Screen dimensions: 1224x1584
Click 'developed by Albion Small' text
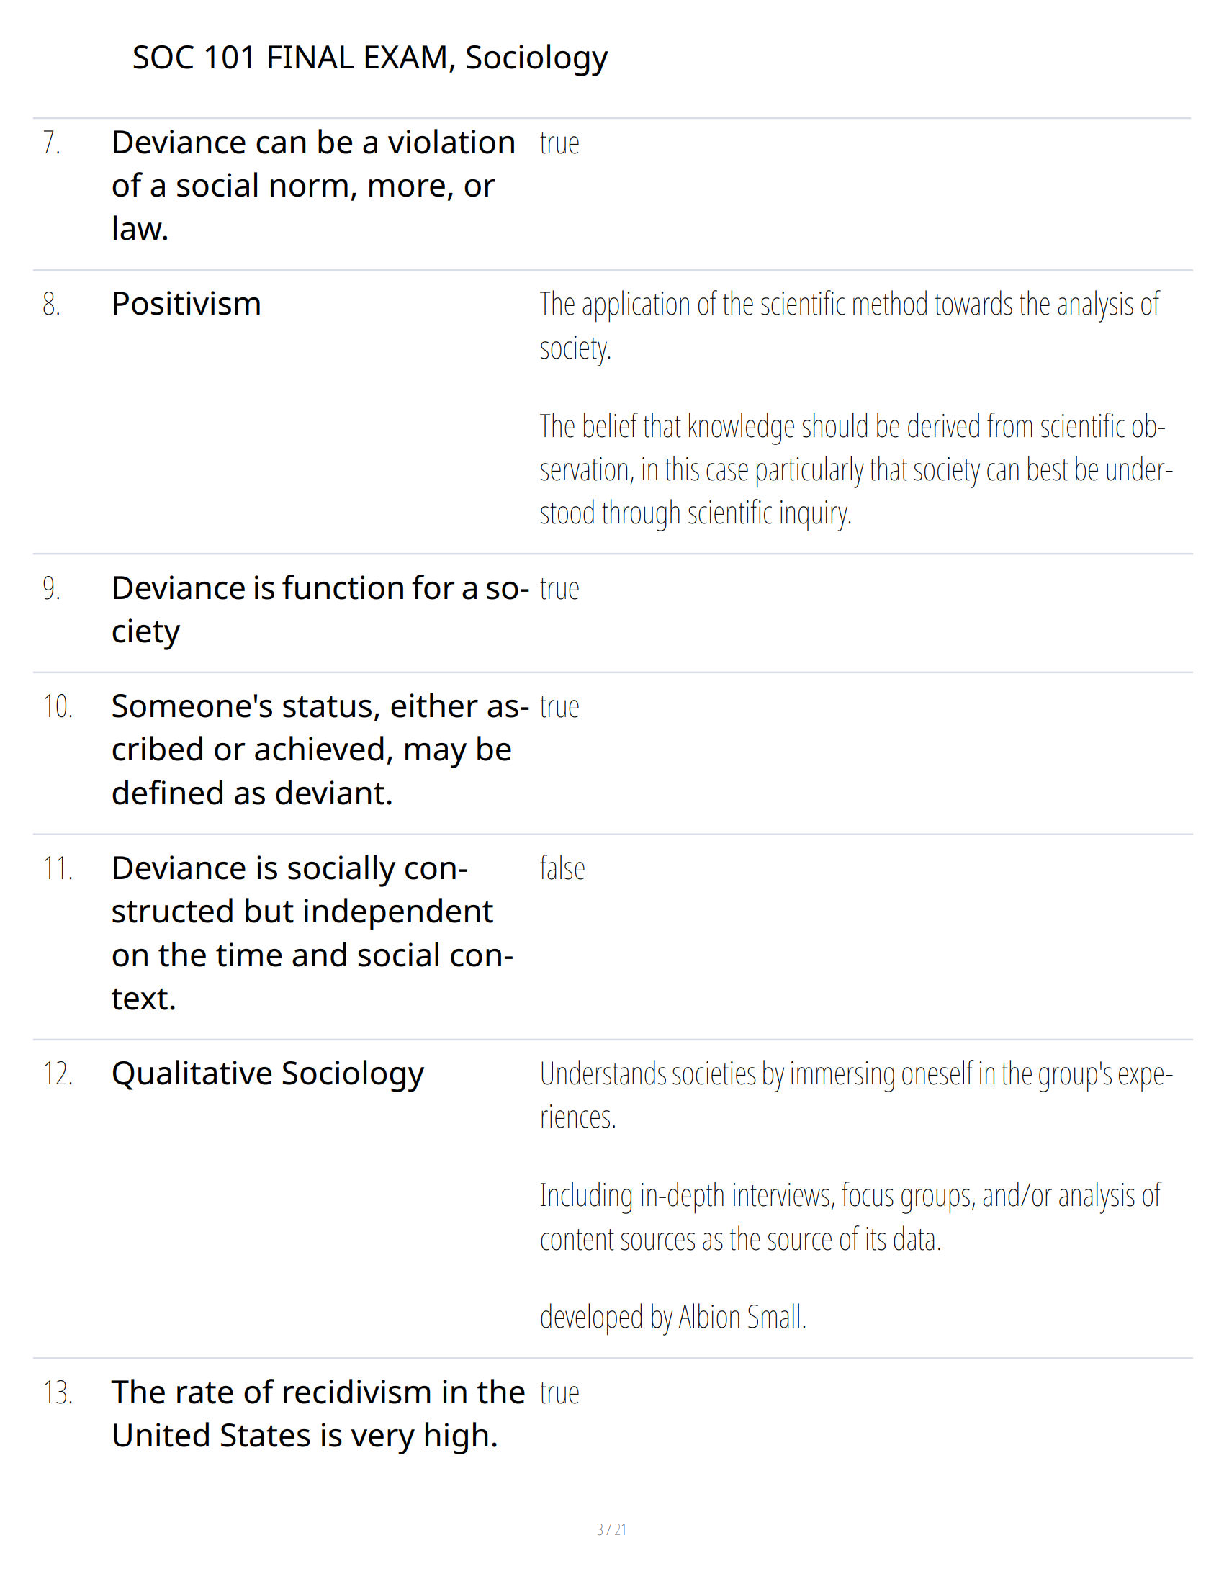pyautogui.click(x=673, y=1317)
